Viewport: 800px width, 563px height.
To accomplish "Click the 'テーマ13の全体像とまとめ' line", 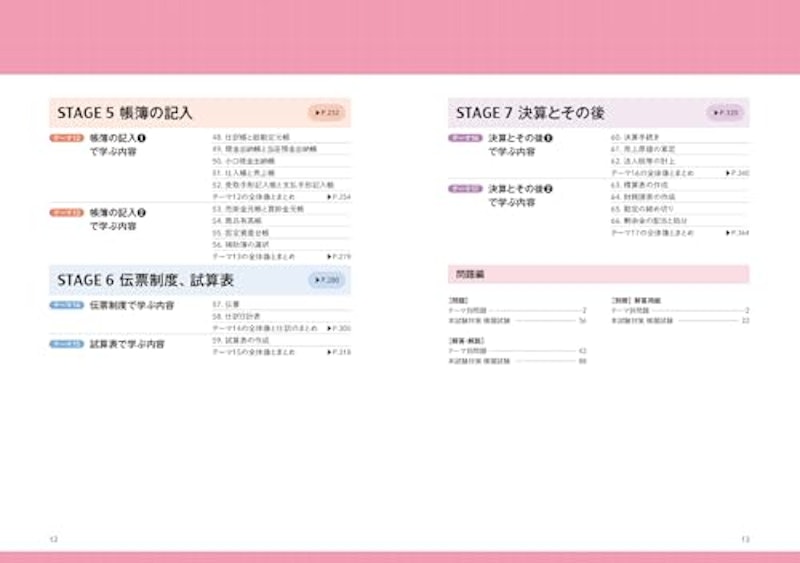I will coord(281,256).
